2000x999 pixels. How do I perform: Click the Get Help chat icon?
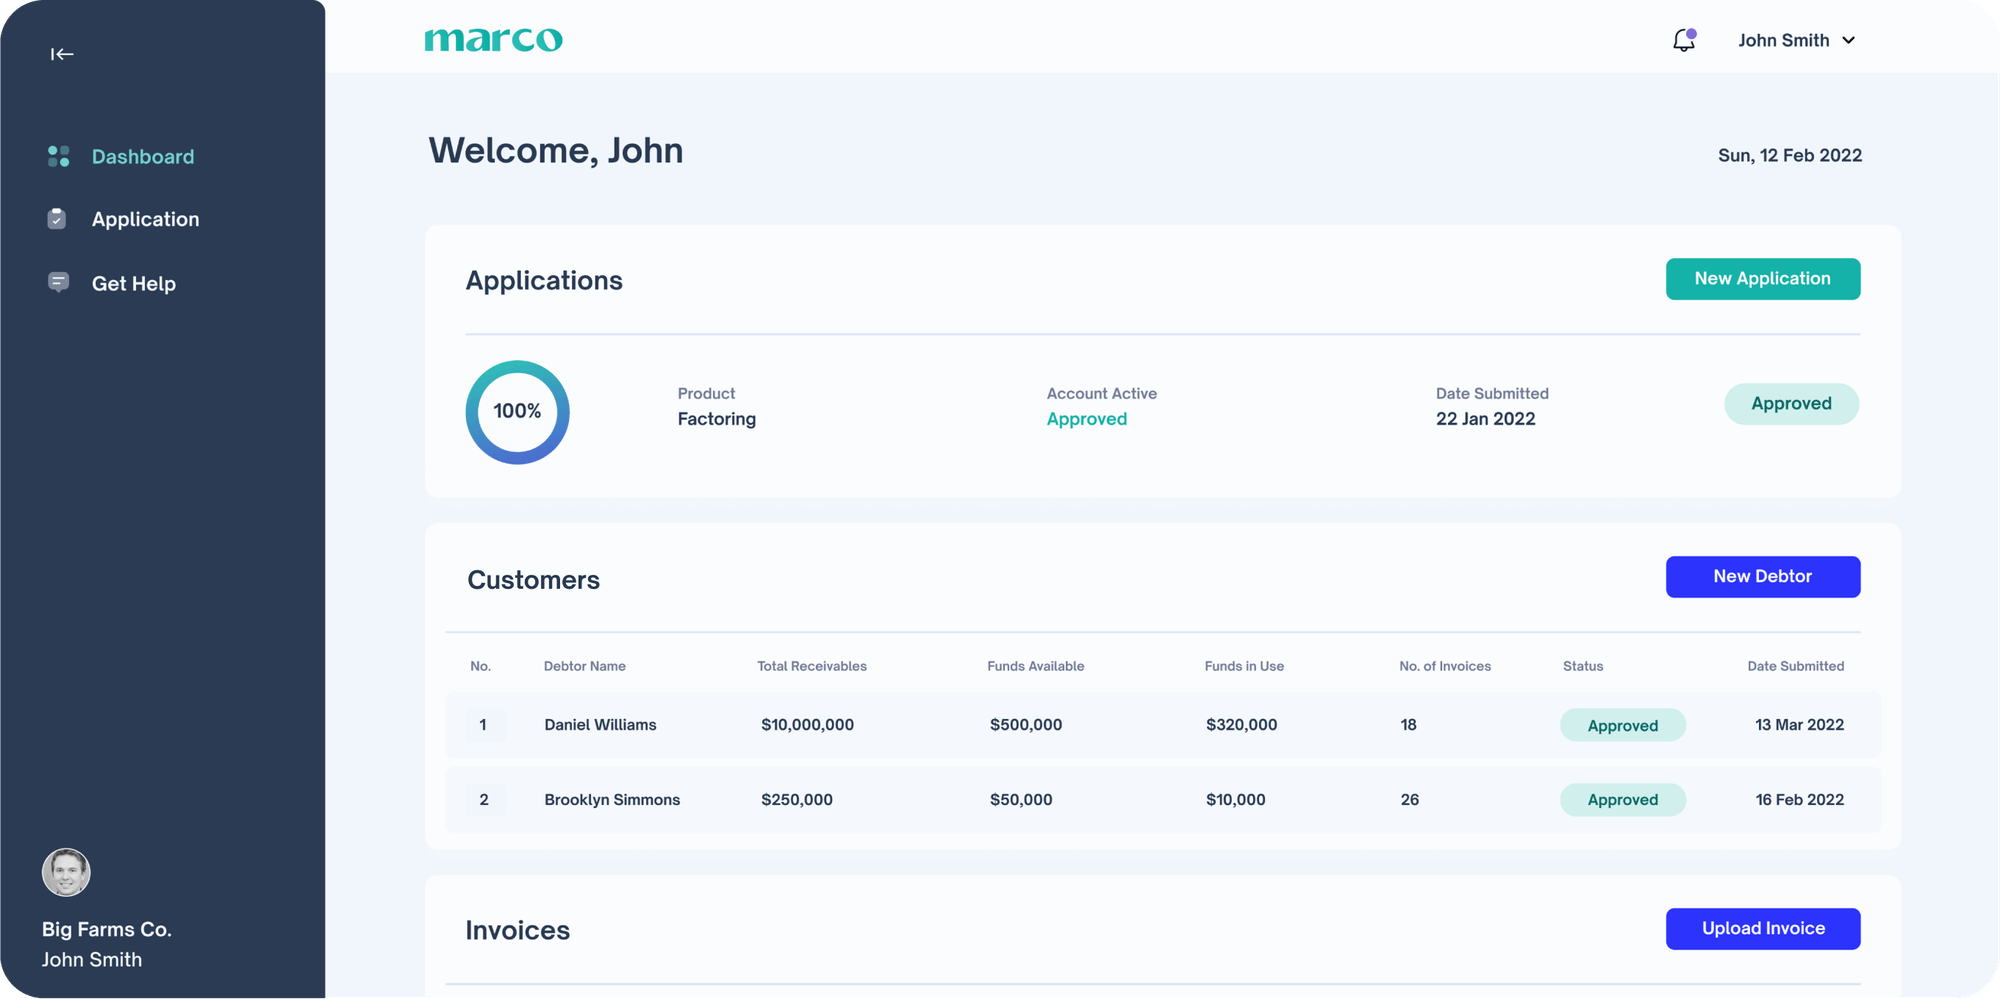pos(57,283)
